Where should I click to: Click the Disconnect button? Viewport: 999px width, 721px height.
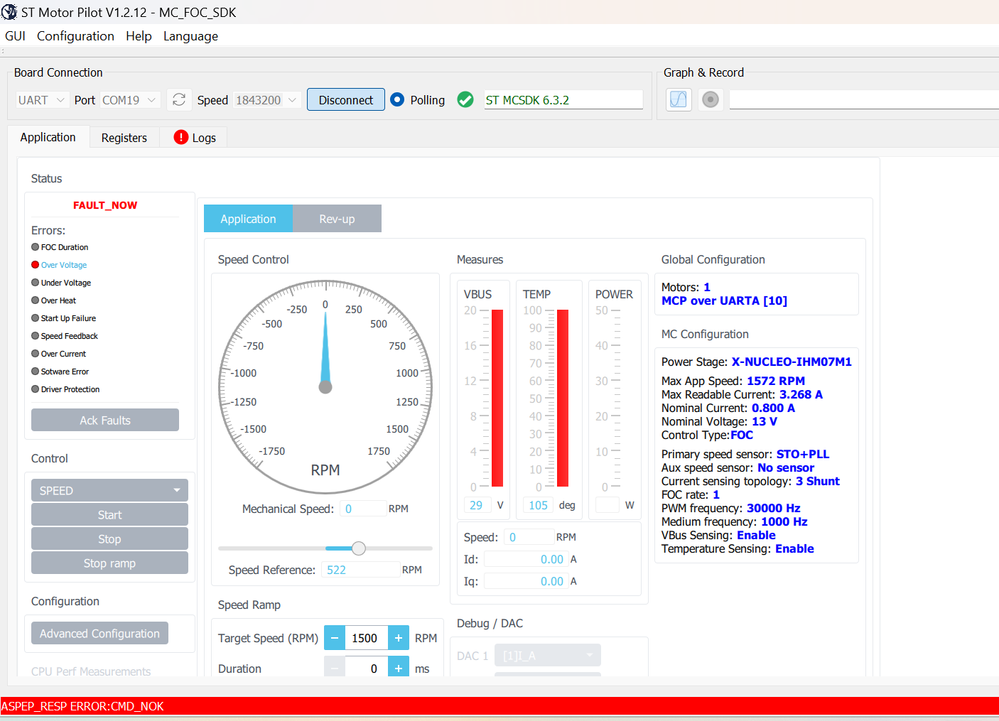346,100
